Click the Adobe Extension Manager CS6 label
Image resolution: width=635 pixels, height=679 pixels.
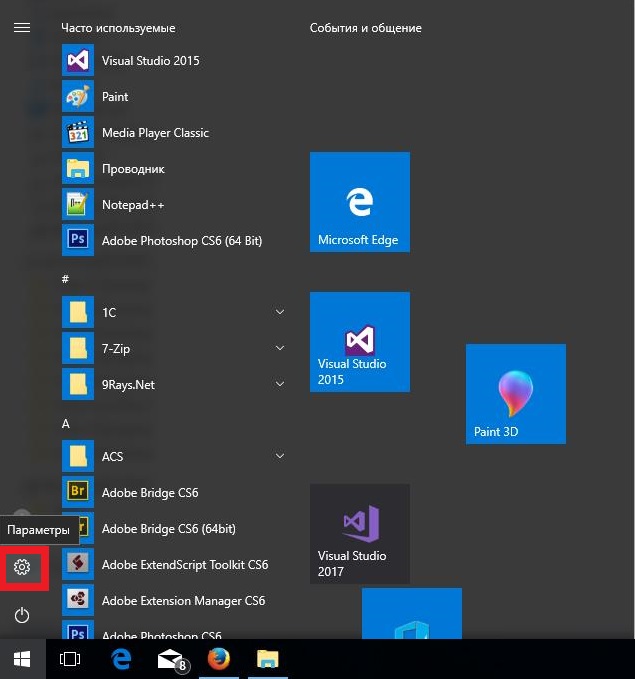click(184, 601)
